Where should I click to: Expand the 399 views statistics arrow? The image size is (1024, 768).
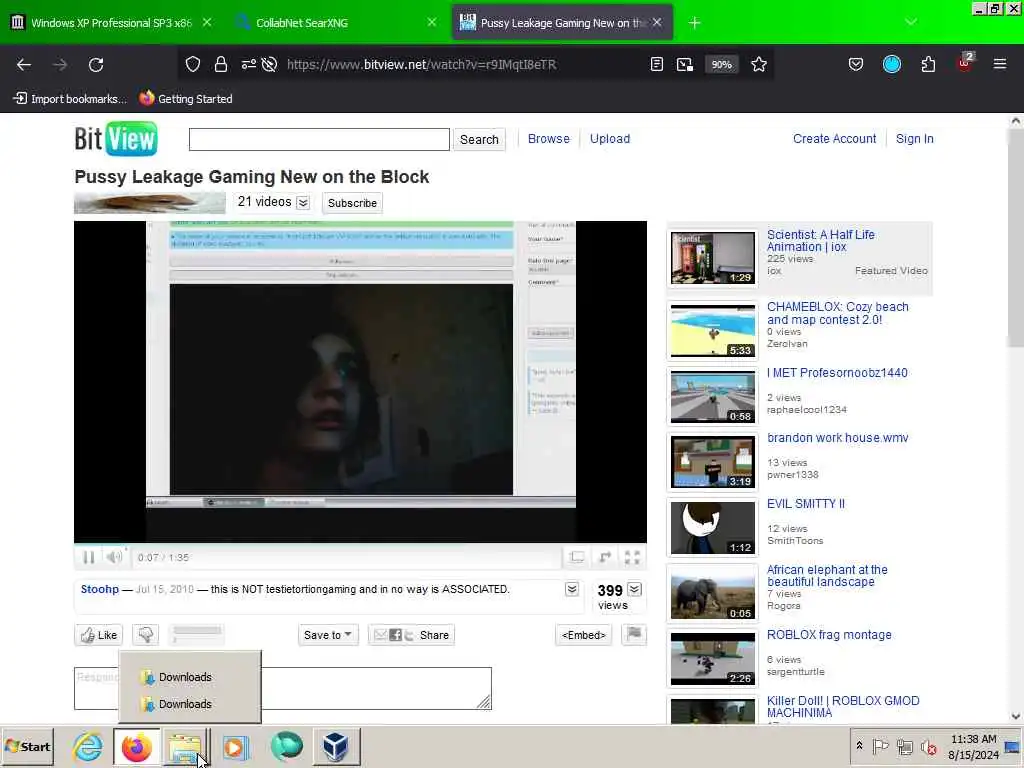[x=634, y=589]
